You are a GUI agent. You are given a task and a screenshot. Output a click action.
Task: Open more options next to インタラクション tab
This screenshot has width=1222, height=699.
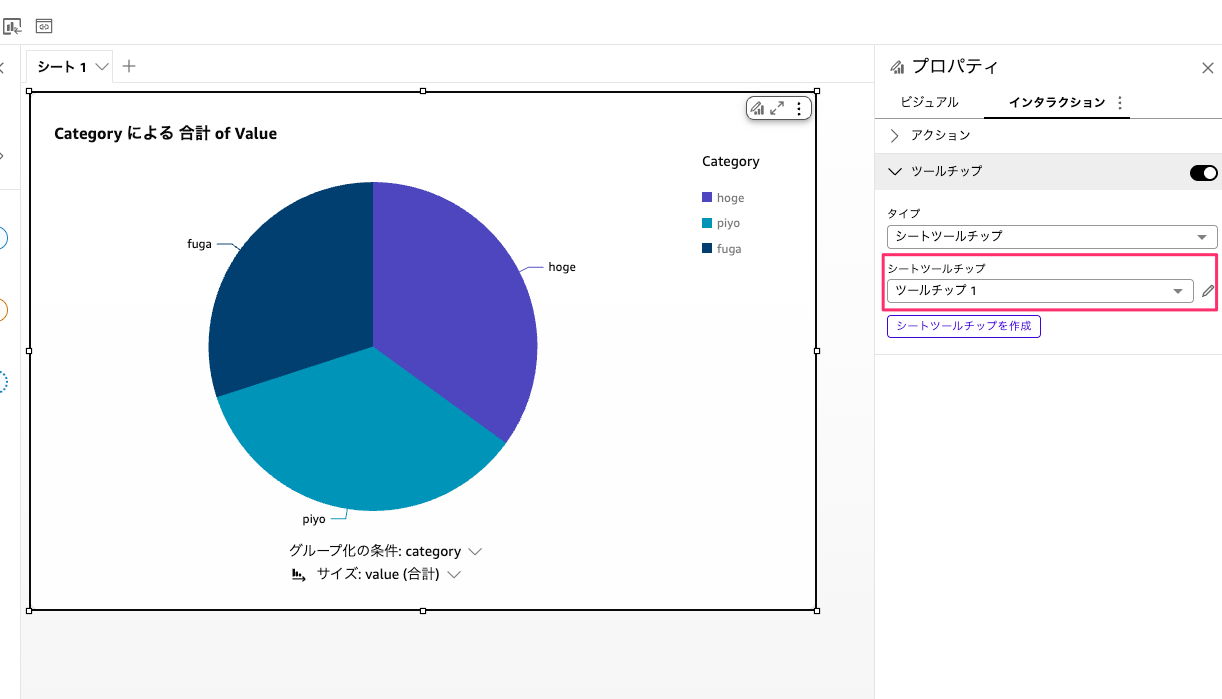1119,103
